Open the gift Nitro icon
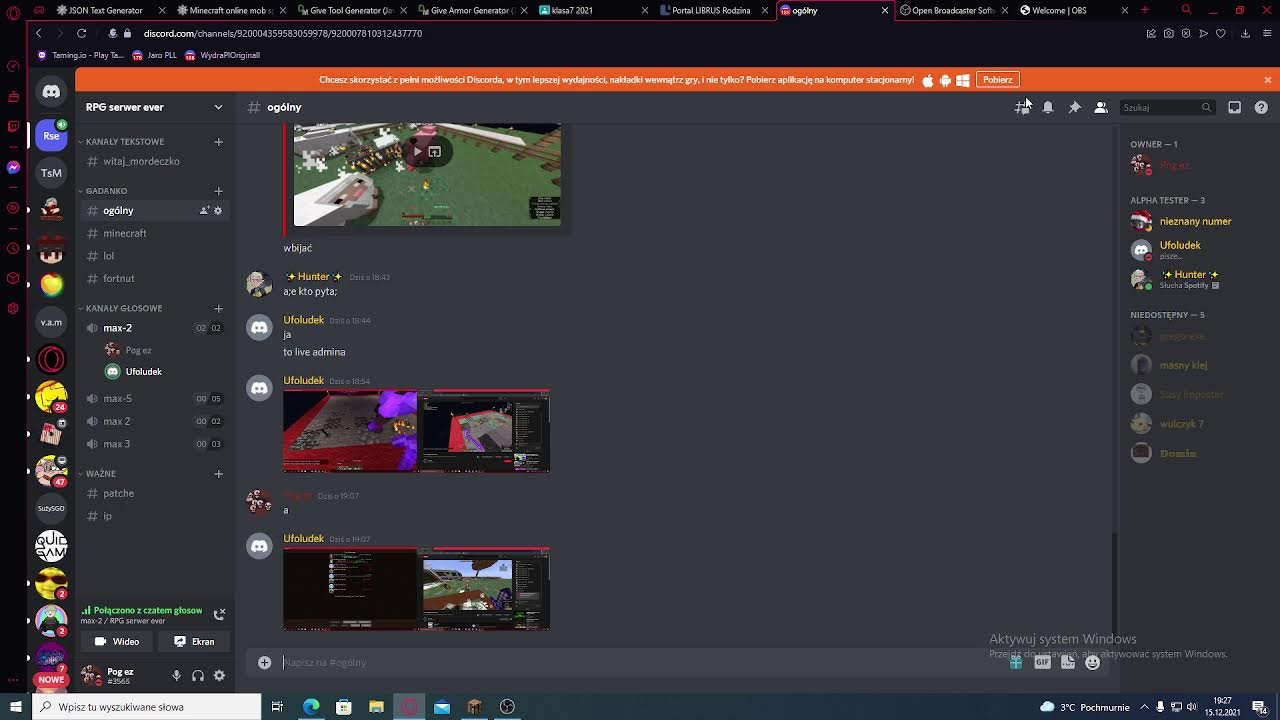This screenshot has height=720, width=1280. 1016,662
